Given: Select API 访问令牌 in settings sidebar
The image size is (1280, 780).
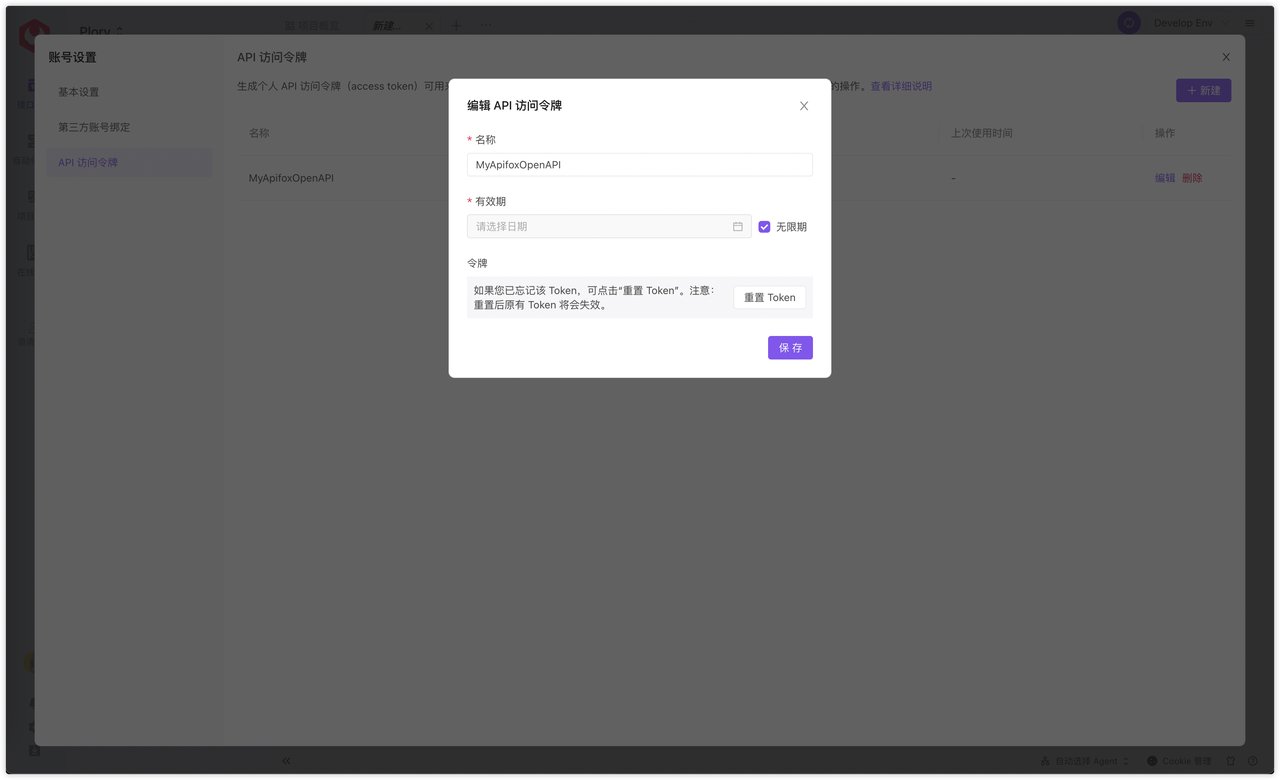Looking at the screenshot, I should 129,162.
